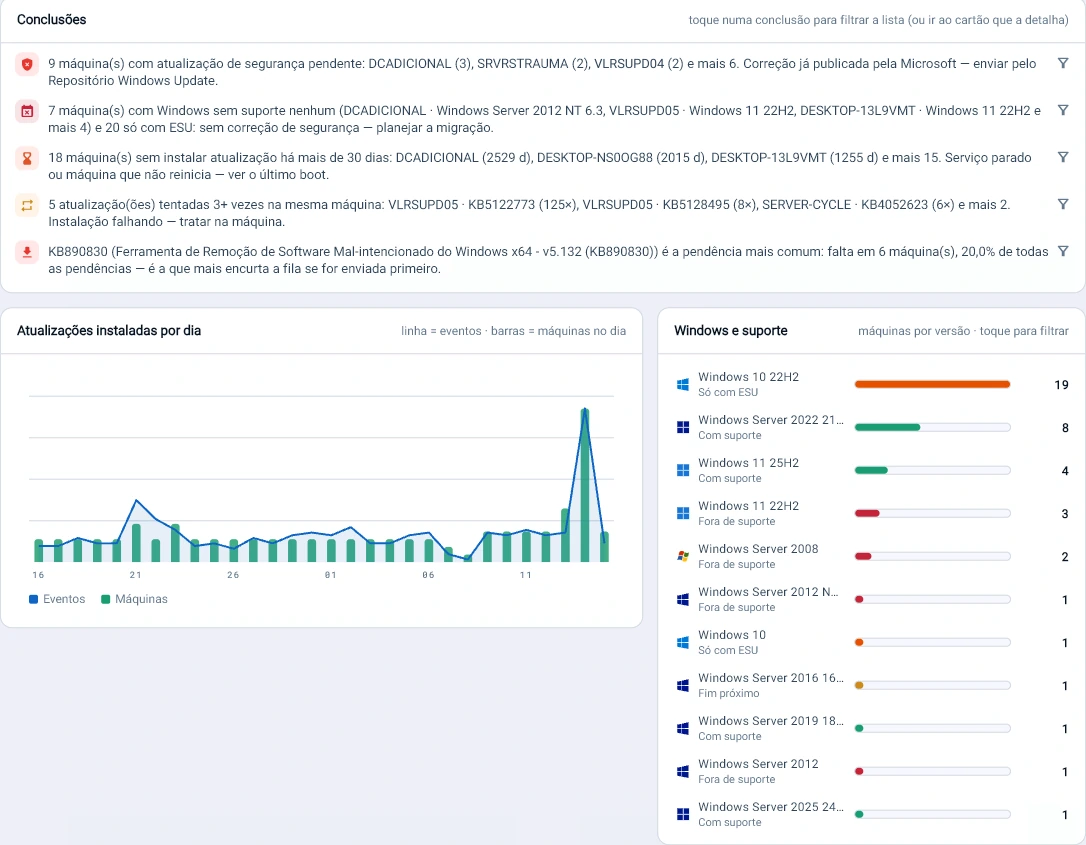Viewport: 1086px width, 845px height.
Task: Toggle the Eventos series in chart legend
Action: [x=57, y=599]
